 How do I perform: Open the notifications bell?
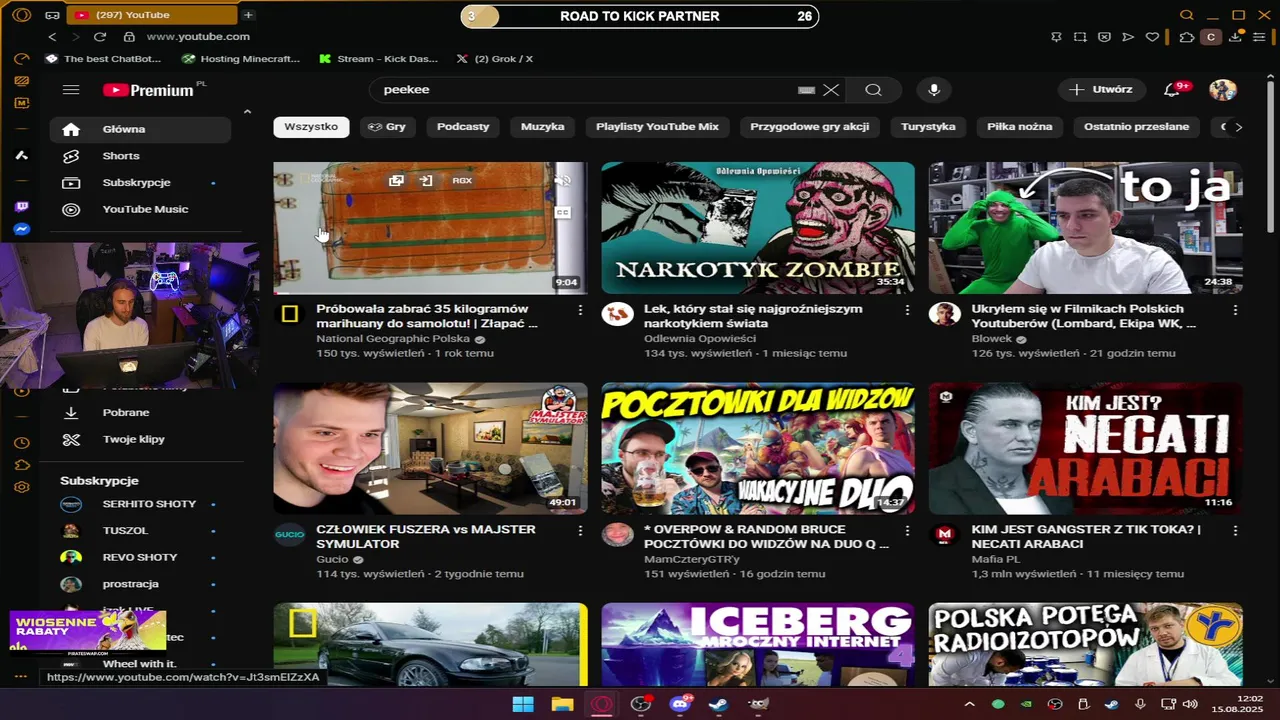pyautogui.click(x=1173, y=90)
